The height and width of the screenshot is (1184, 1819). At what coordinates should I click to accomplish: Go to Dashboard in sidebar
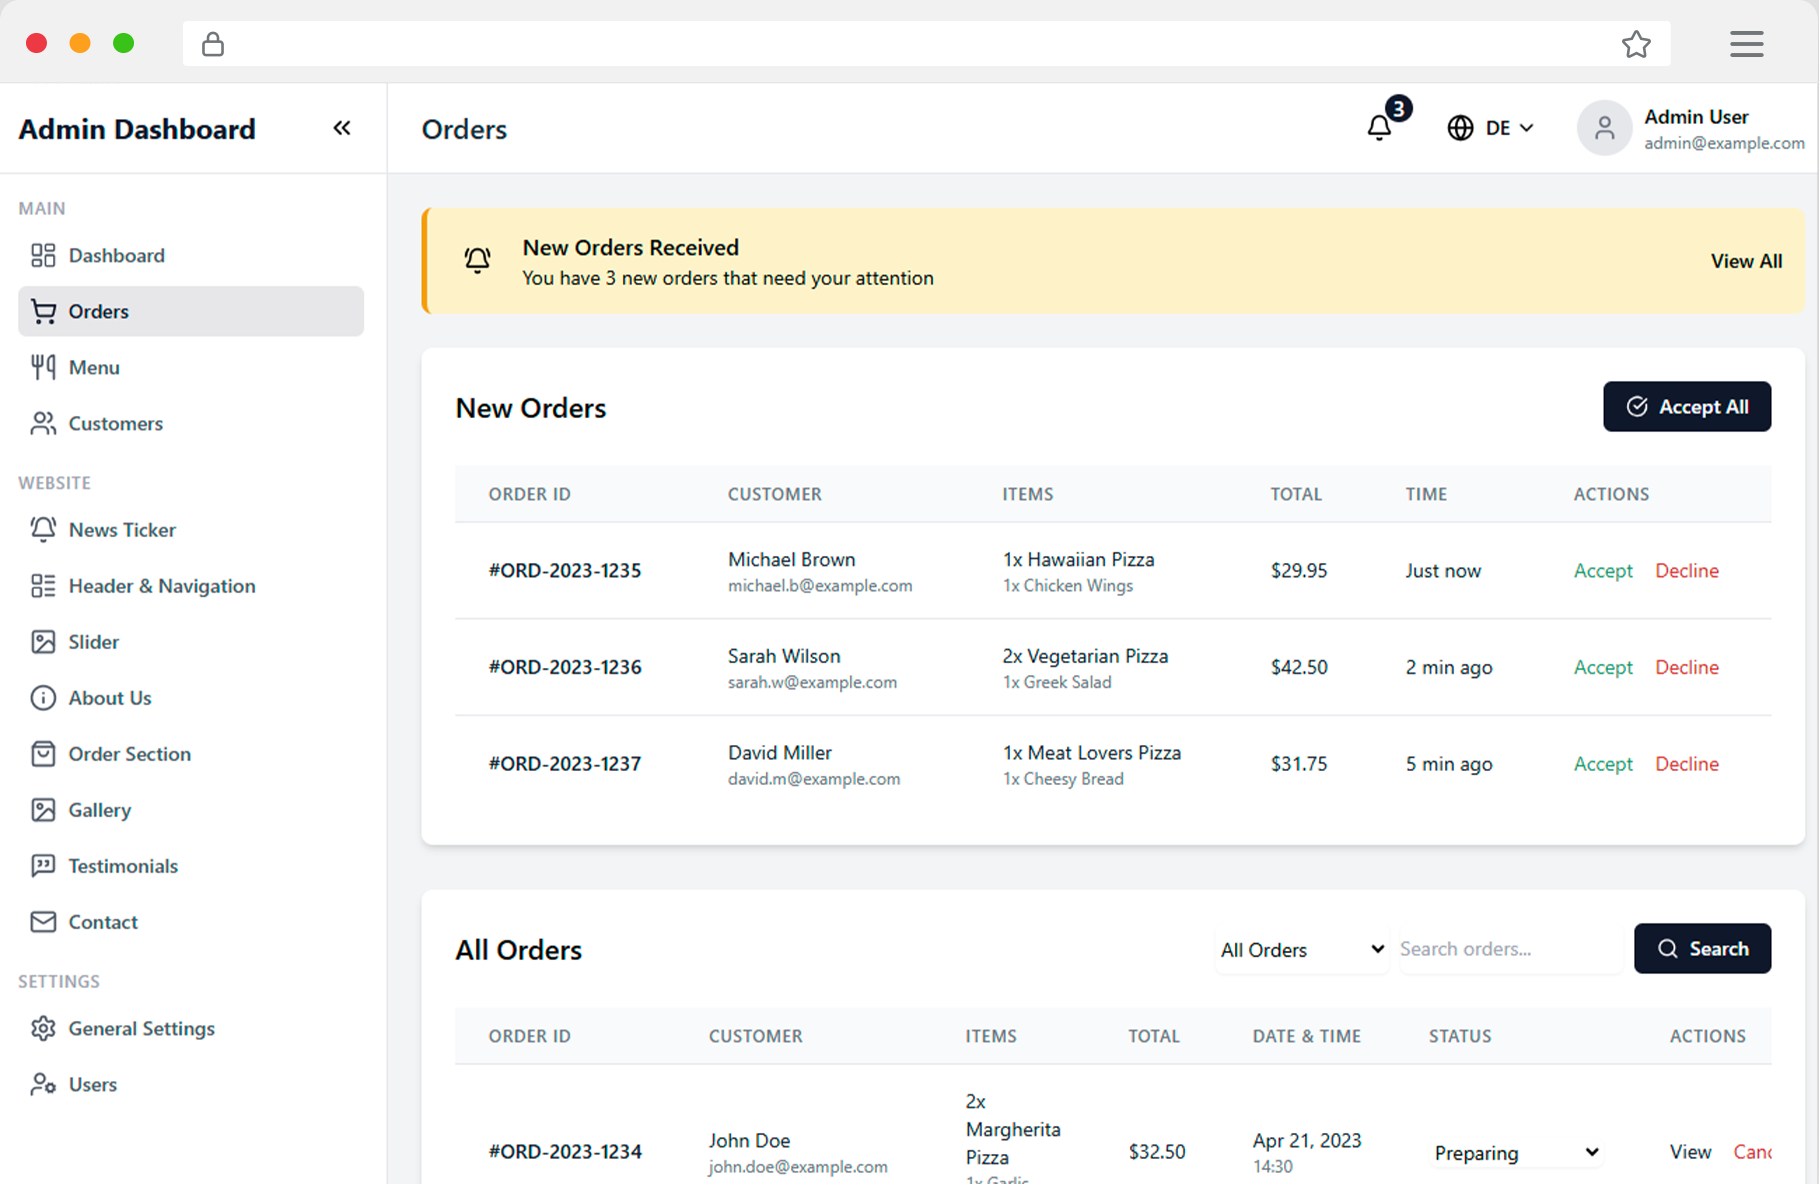116,256
